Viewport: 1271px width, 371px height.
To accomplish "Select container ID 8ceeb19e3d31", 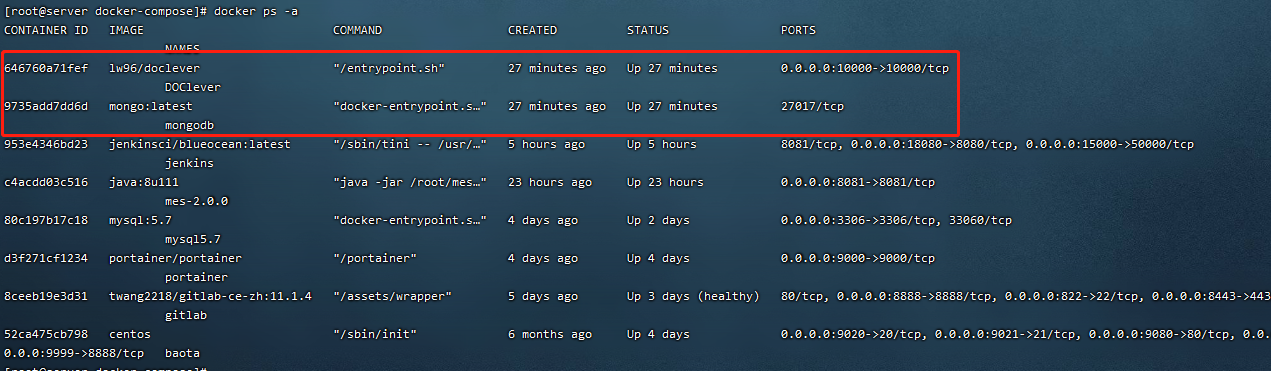I will pyautogui.click(x=46, y=296).
